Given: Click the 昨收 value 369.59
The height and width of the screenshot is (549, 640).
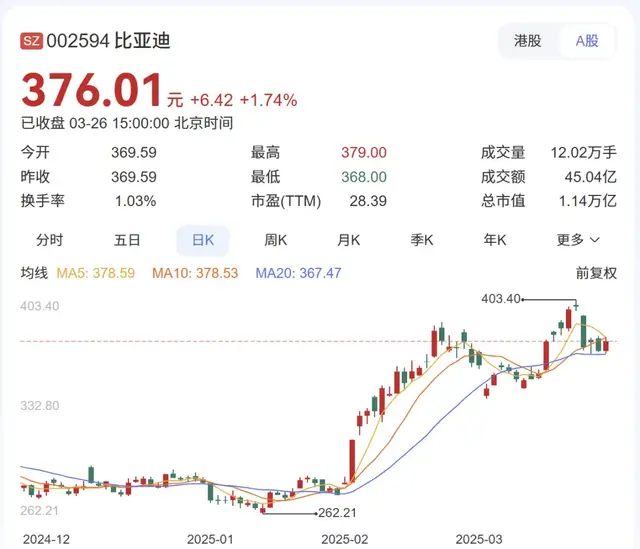Looking at the screenshot, I should point(134,177).
